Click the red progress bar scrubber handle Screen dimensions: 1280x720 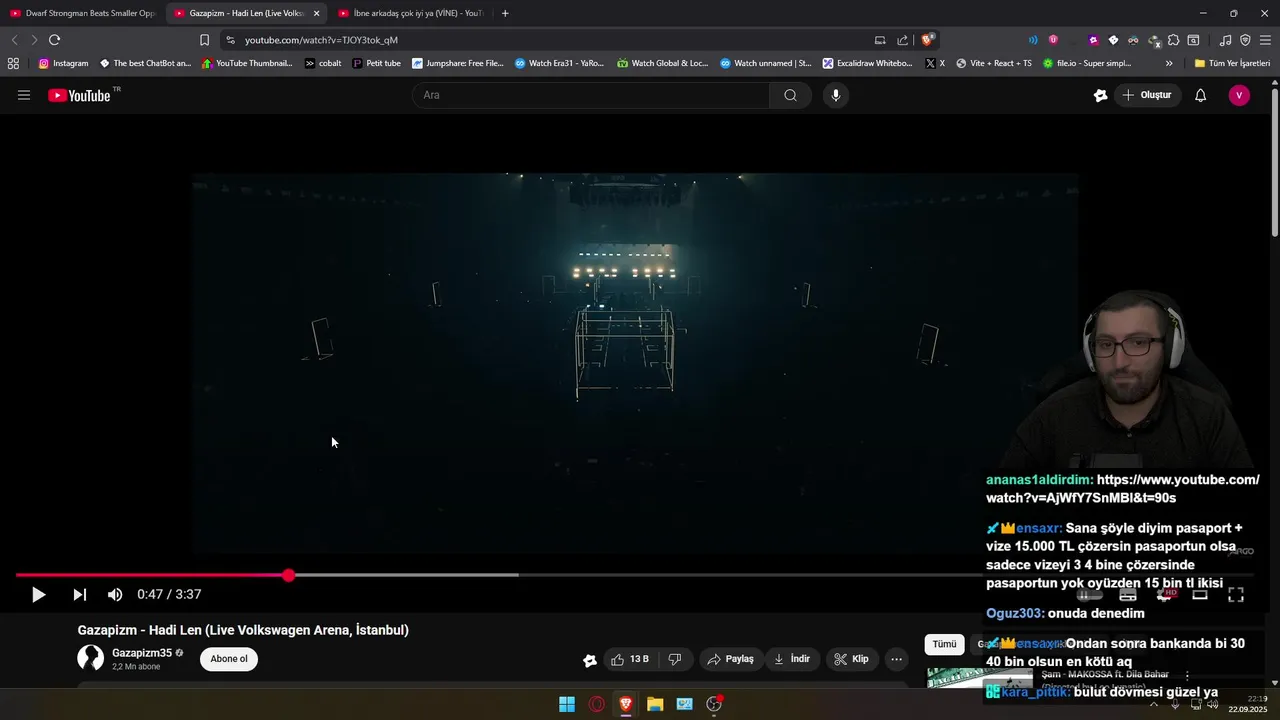(288, 575)
